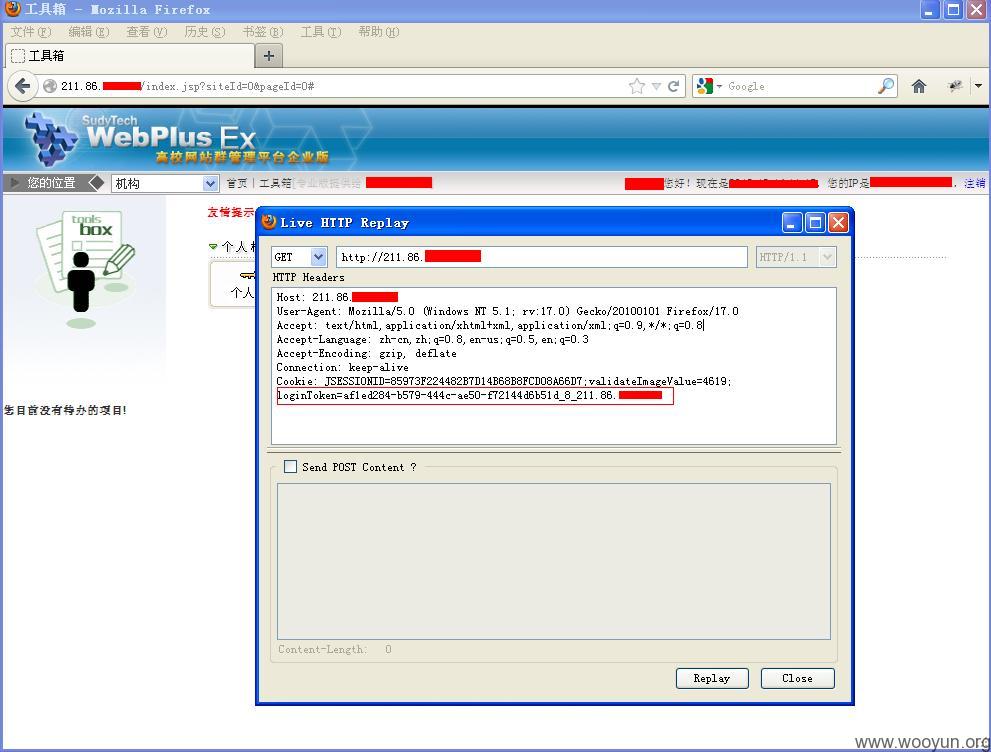
Task: Click the 首页 link
Action: pyautogui.click(x=237, y=183)
